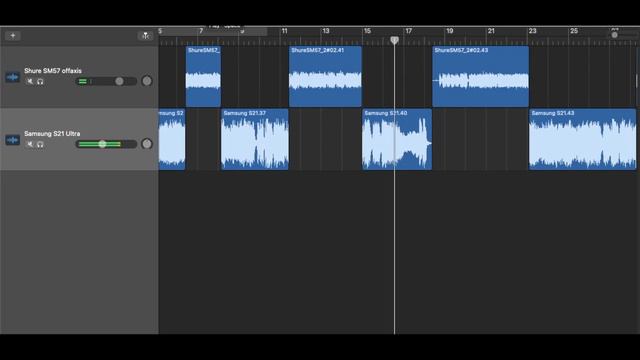
Task: Click bar 23 in the timeline ruler
Action: click(x=532, y=31)
